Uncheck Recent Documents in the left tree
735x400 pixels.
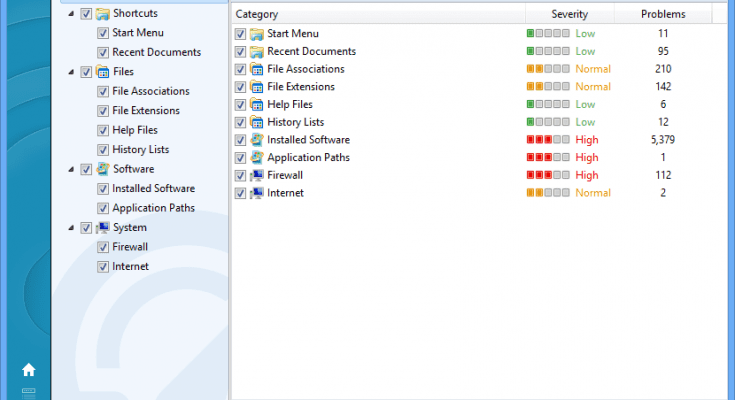pos(103,52)
